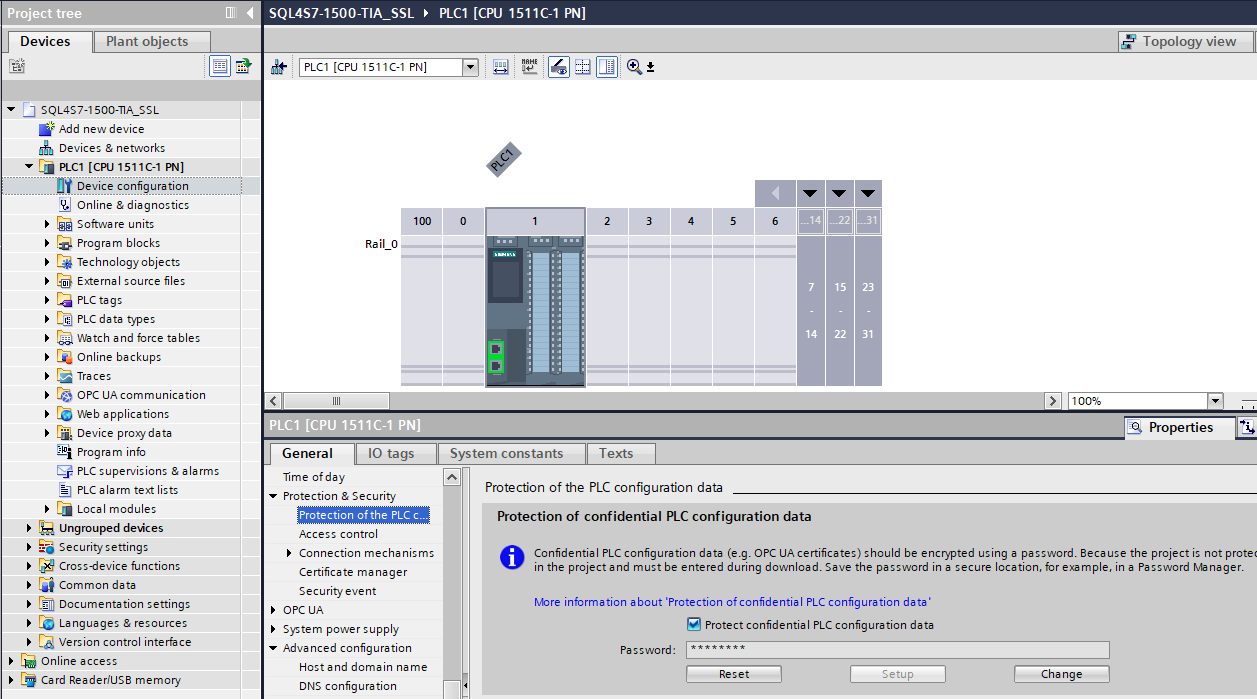Collapse the SQL4S7-1500-TIA_SSL project node
The image size is (1257, 699).
[x=11, y=110]
